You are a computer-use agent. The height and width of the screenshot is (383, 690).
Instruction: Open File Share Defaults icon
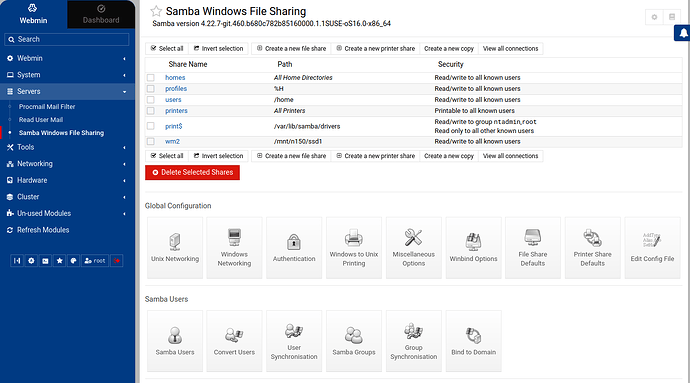click(533, 247)
